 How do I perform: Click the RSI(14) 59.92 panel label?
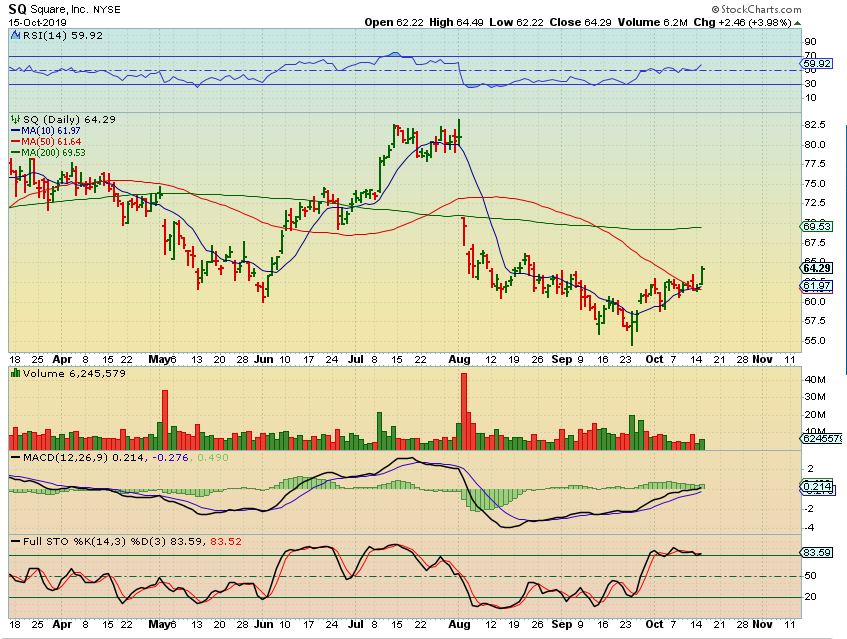coord(62,35)
